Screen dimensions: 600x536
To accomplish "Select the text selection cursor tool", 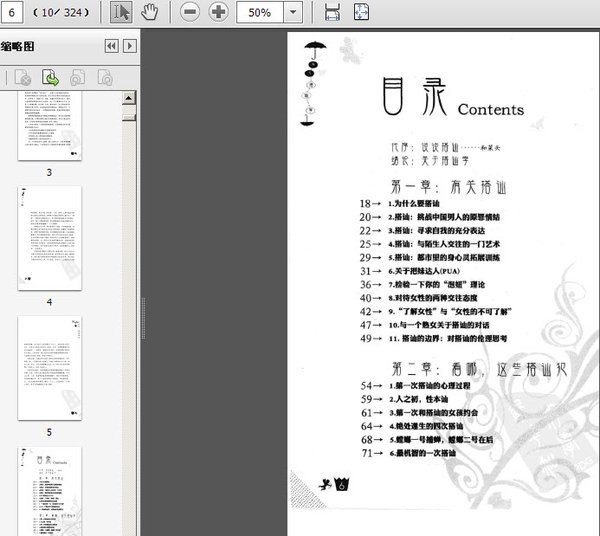I will click(121, 12).
